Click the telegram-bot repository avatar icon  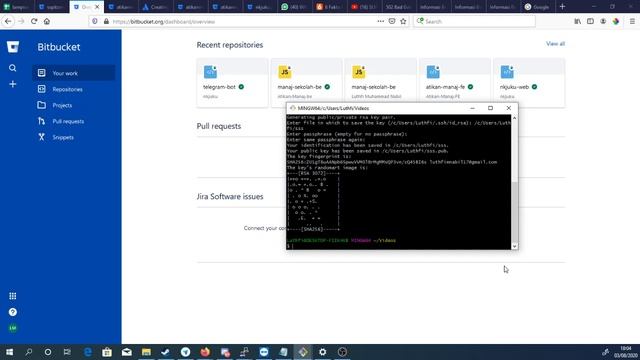point(210,72)
